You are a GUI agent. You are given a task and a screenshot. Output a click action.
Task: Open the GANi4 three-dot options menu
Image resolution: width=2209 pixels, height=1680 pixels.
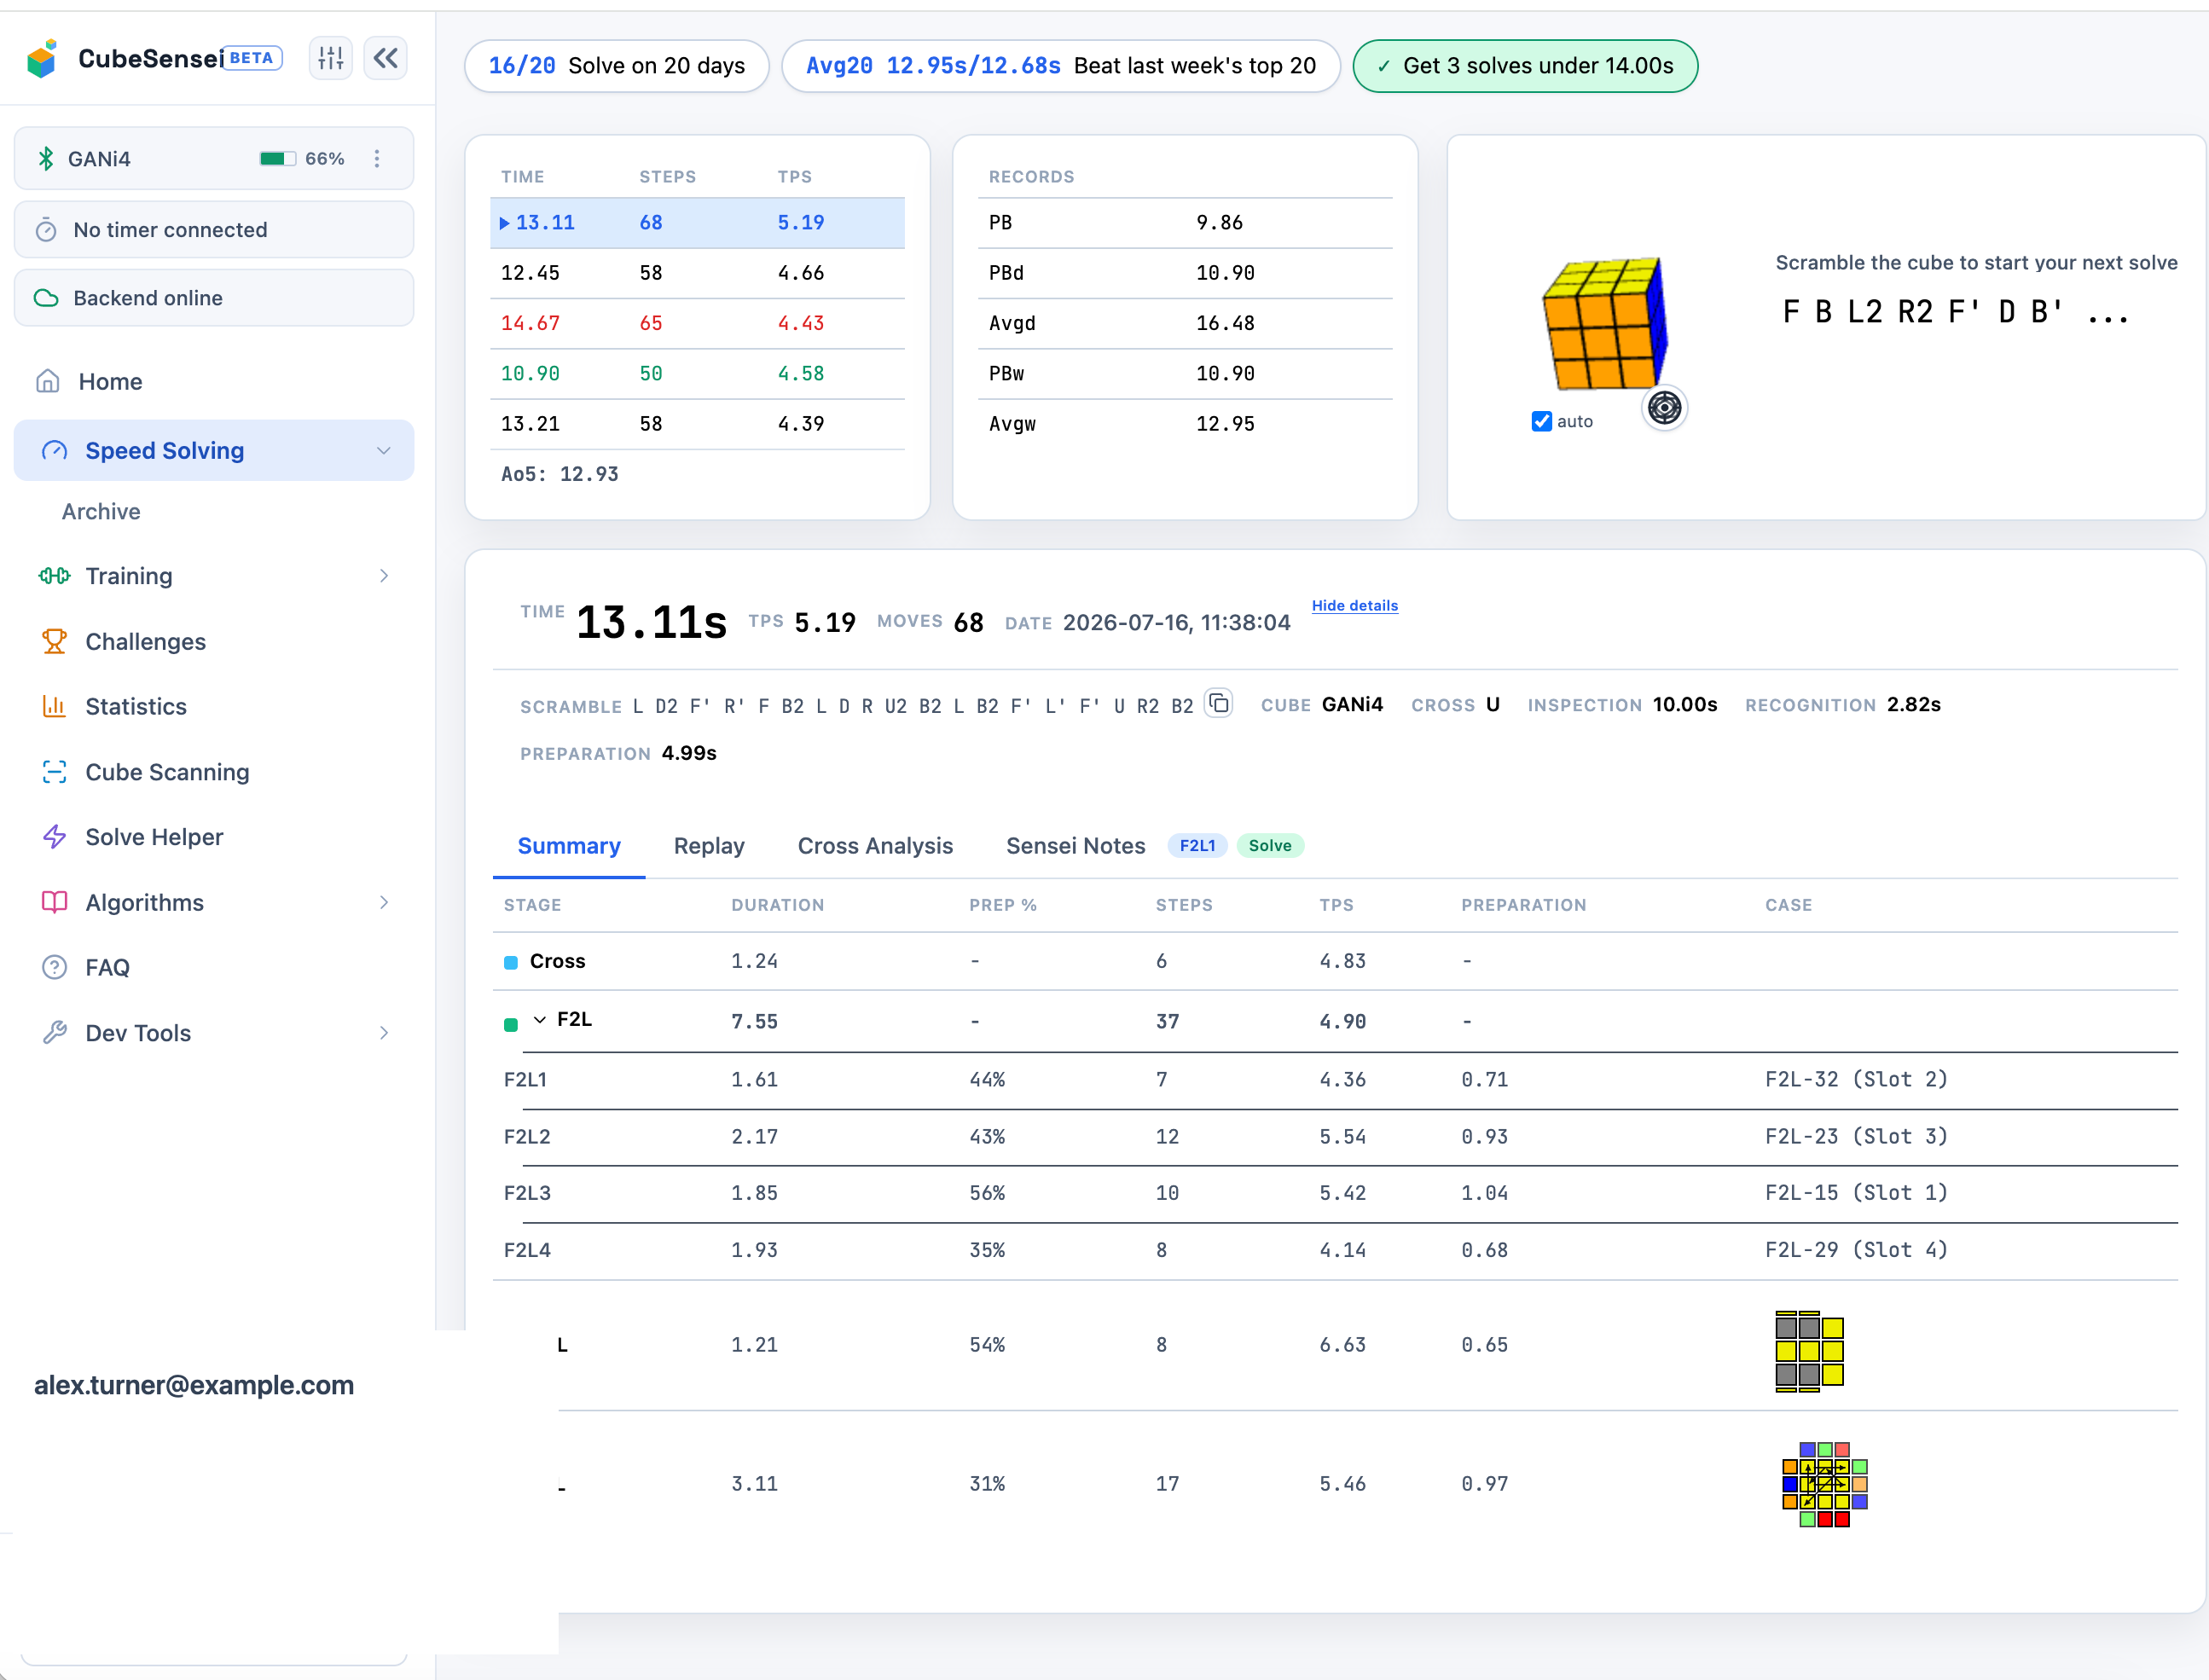pos(377,159)
